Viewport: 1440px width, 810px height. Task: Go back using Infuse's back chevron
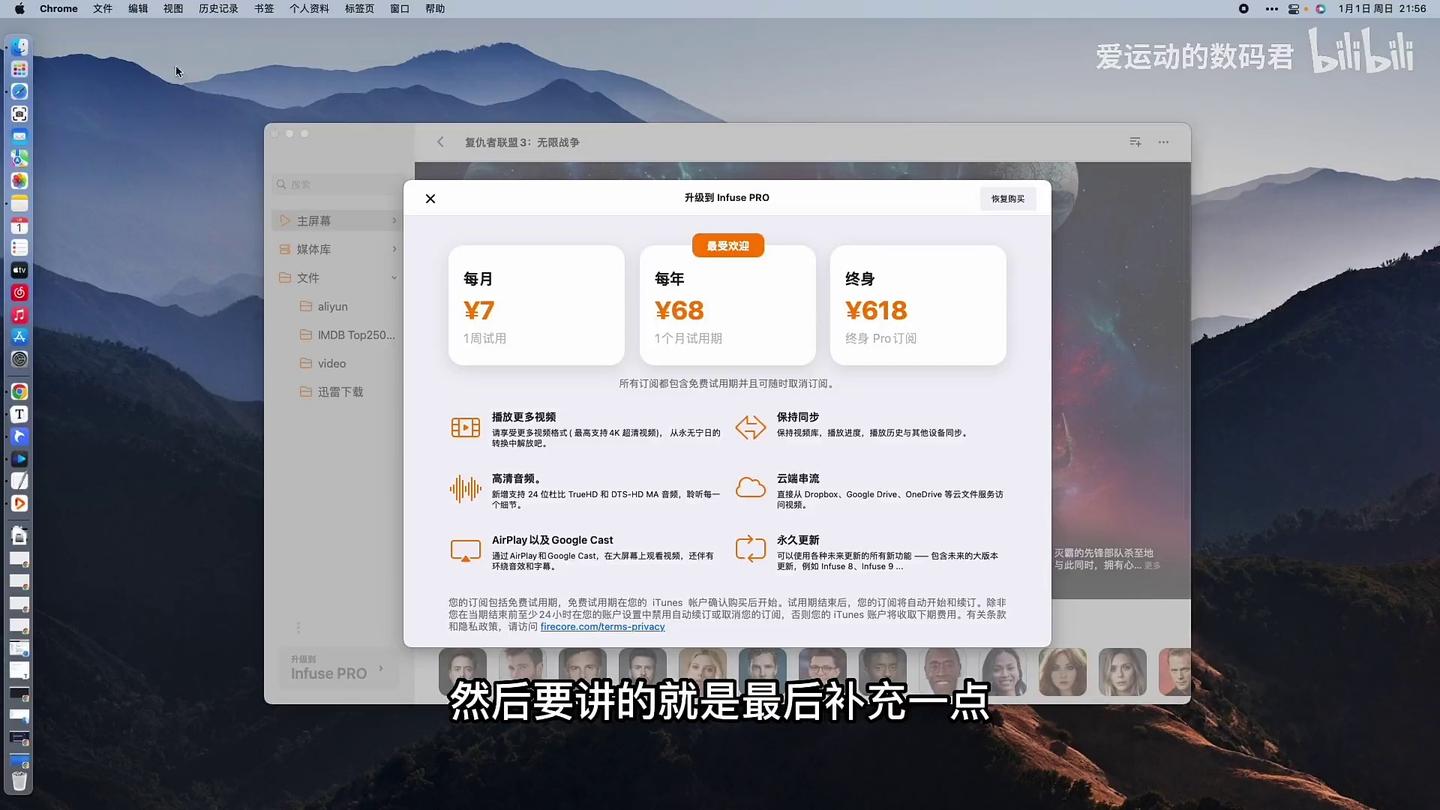[x=440, y=142]
